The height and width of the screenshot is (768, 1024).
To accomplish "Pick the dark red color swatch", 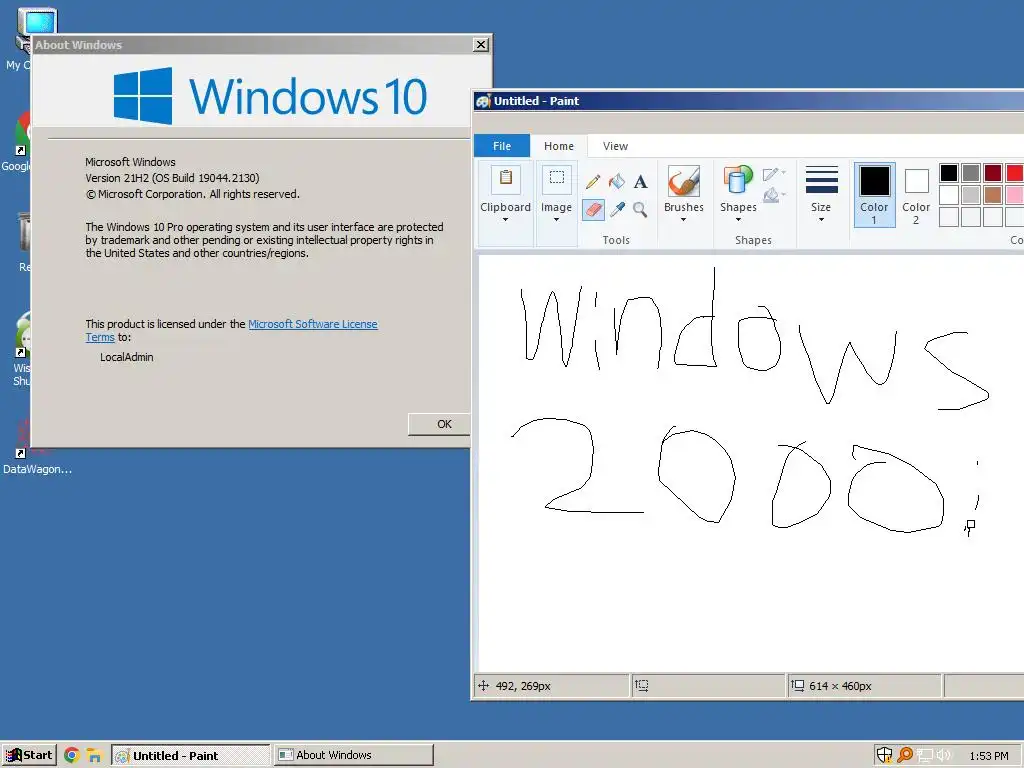I will 993,173.
